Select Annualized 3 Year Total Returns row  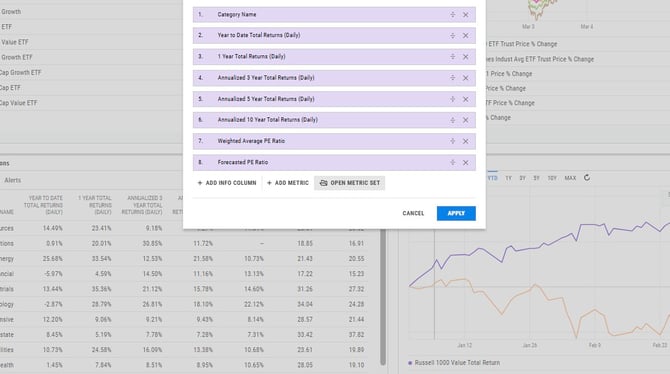[334, 78]
